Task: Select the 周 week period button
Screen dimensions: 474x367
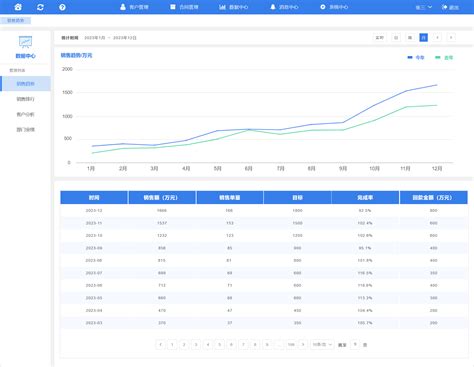Action: (410, 38)
